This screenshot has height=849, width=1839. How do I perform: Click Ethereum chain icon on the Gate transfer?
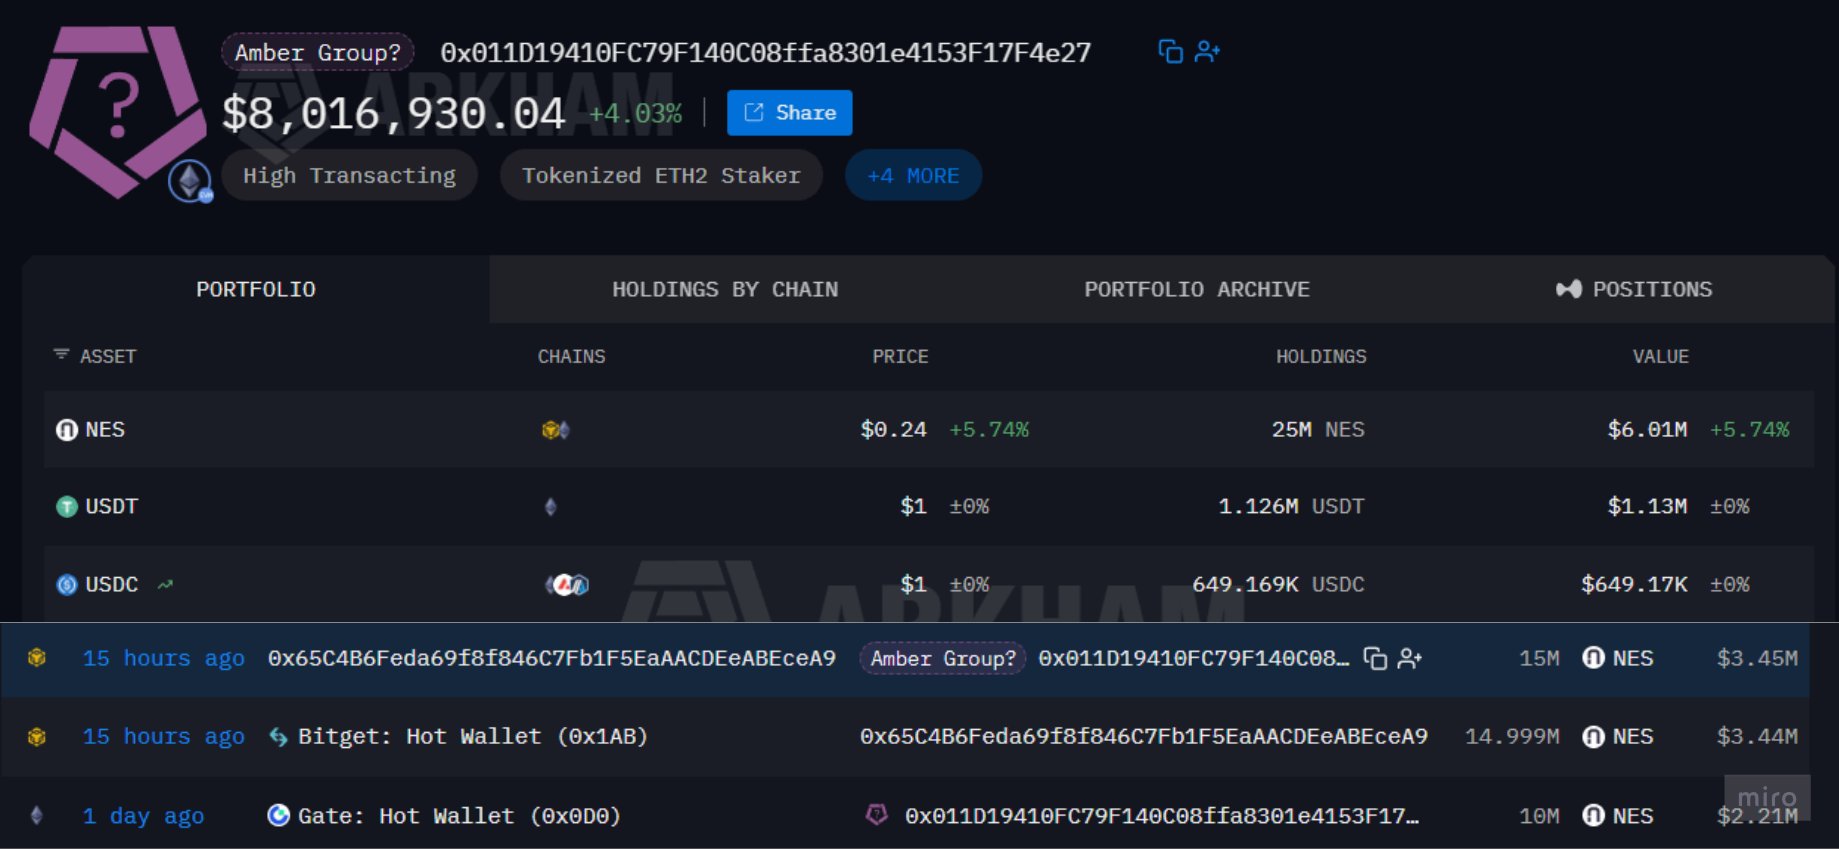coord(37,815)
